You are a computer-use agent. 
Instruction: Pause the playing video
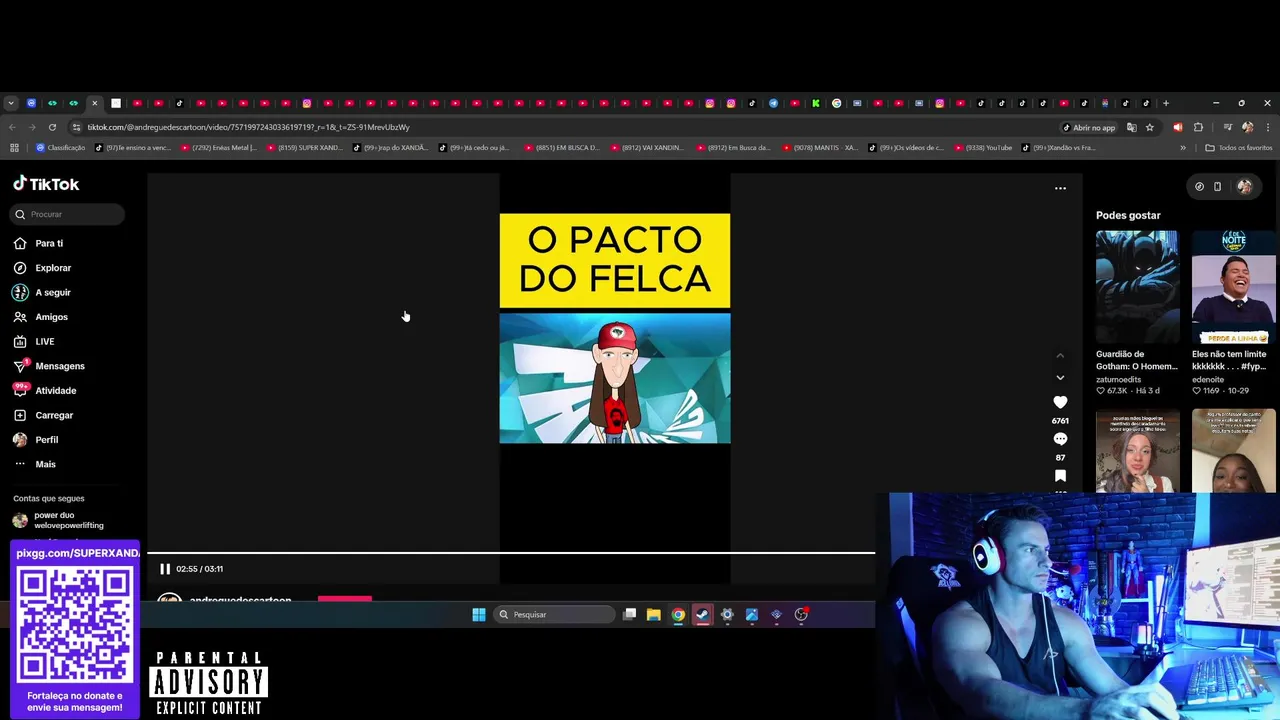point(165,569)
